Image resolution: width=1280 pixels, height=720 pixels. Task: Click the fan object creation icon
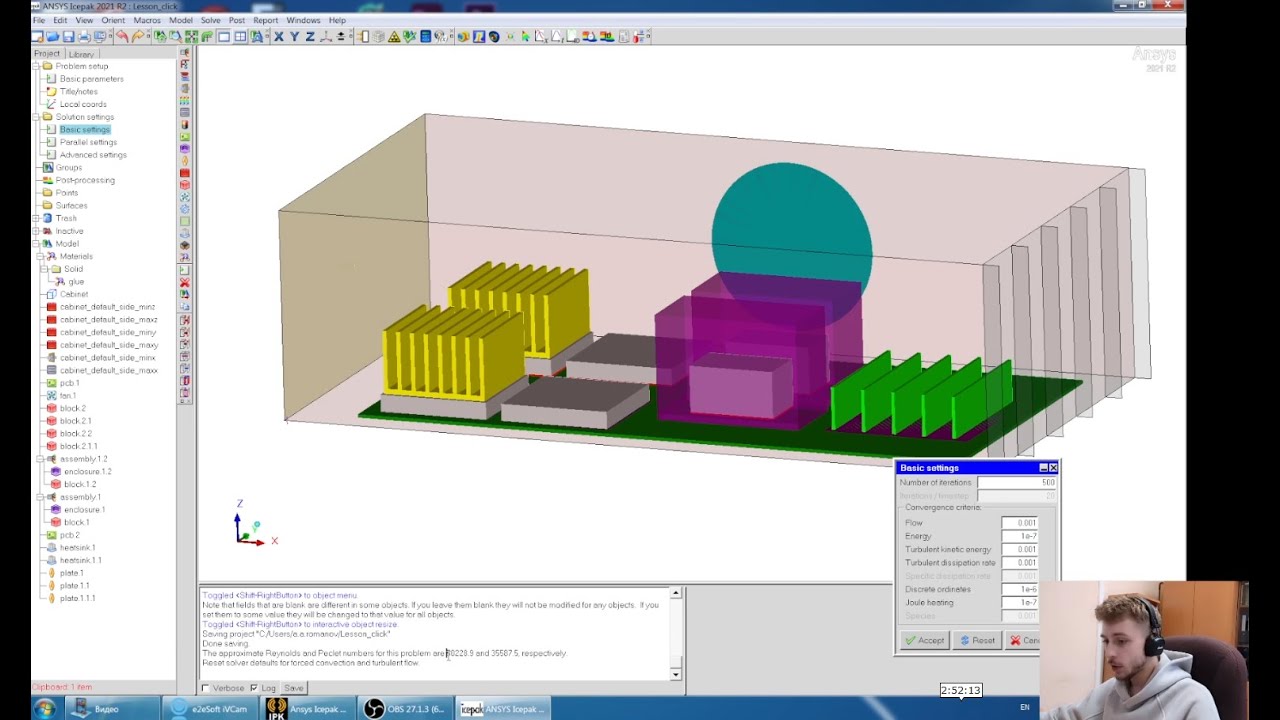tap(185, 197)
